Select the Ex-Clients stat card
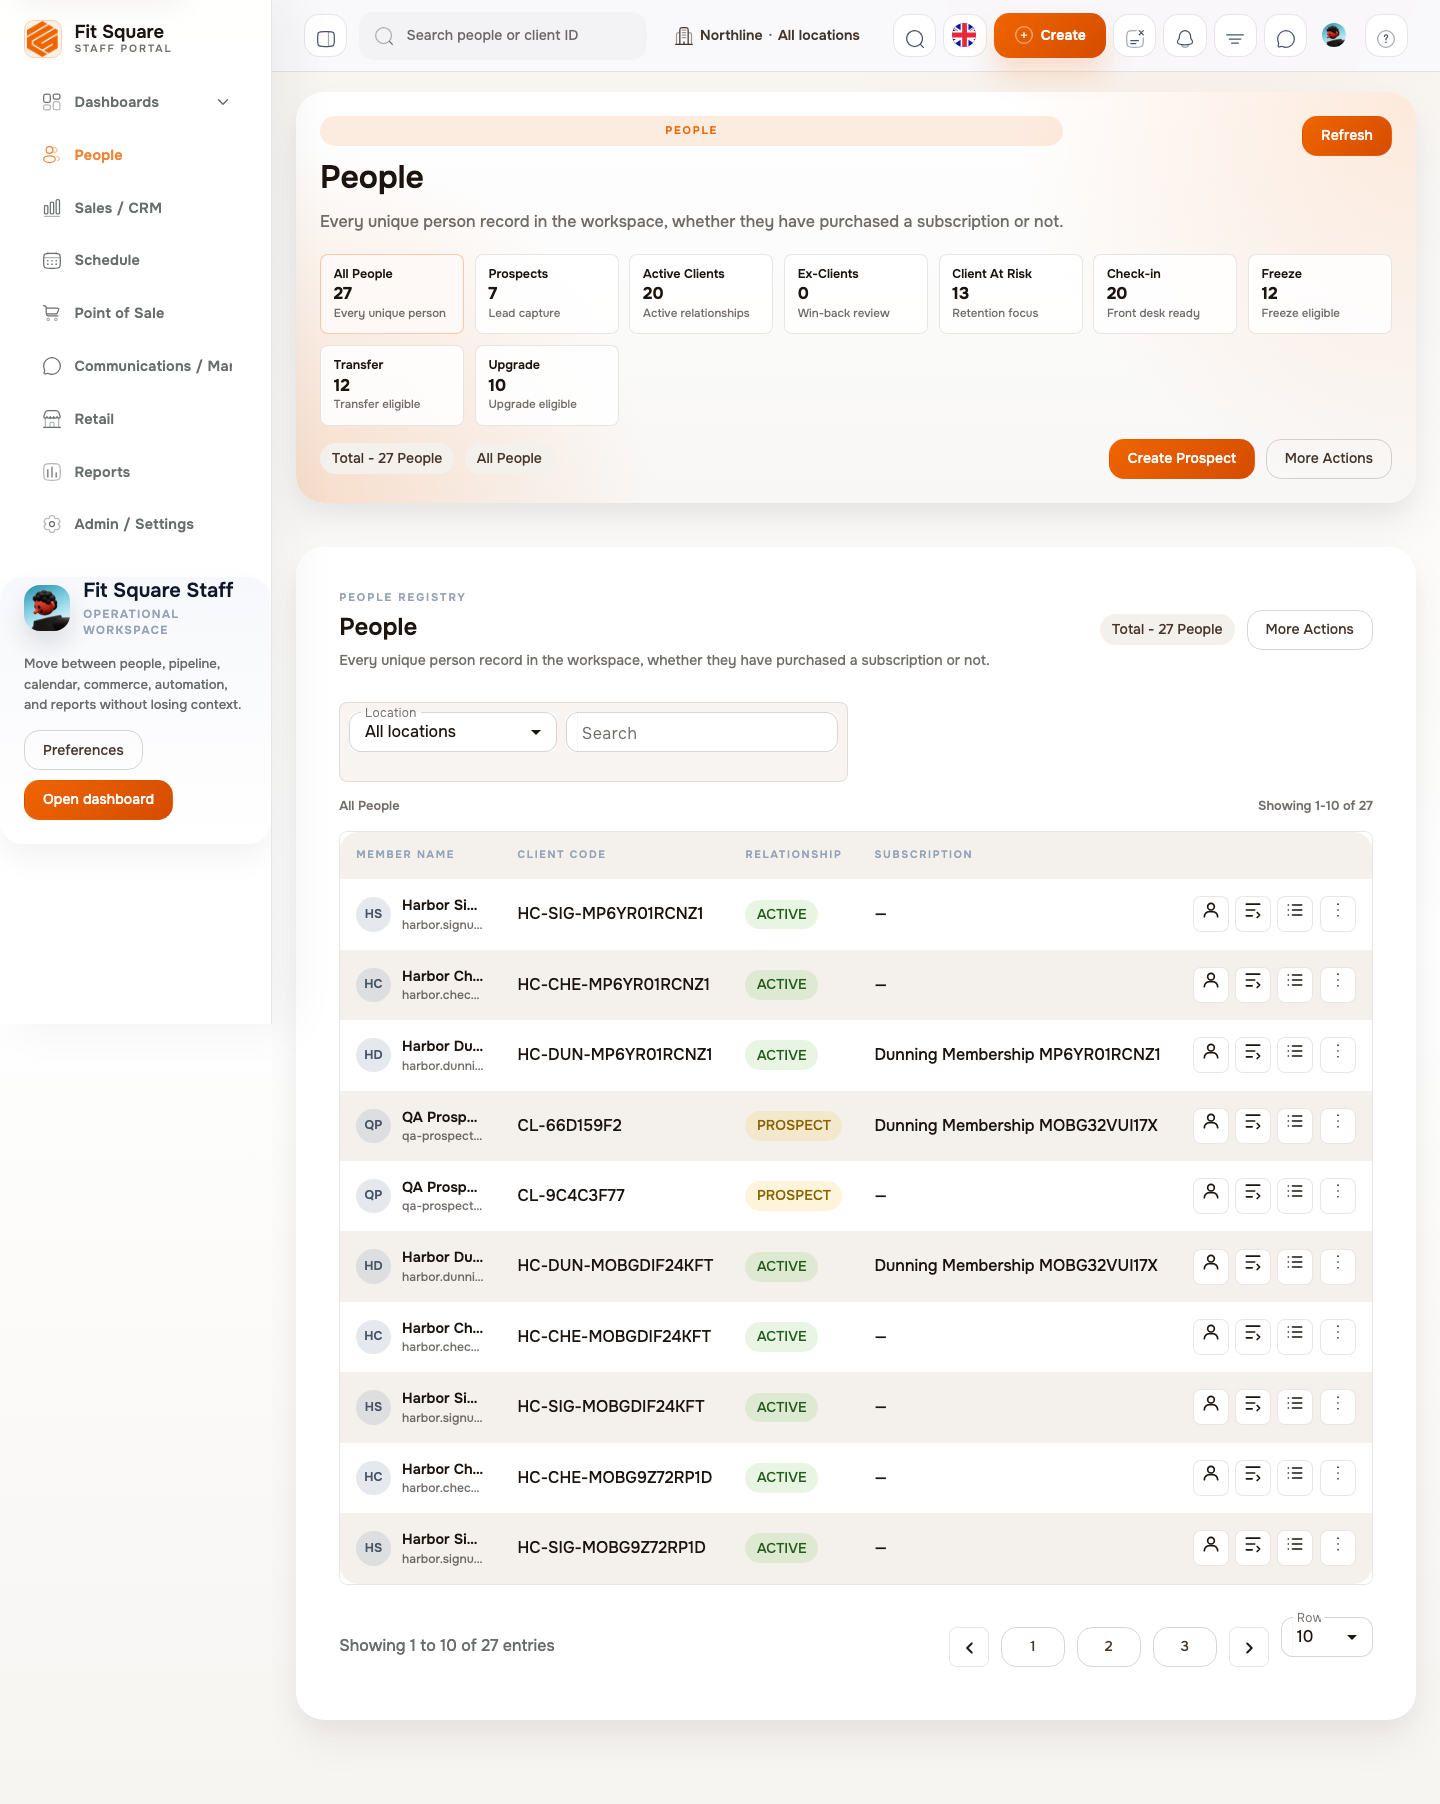 856,294
